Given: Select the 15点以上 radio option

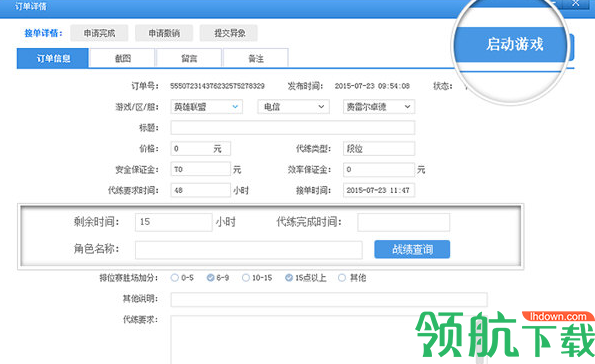Looking at the screenshot, I should 289,278.
